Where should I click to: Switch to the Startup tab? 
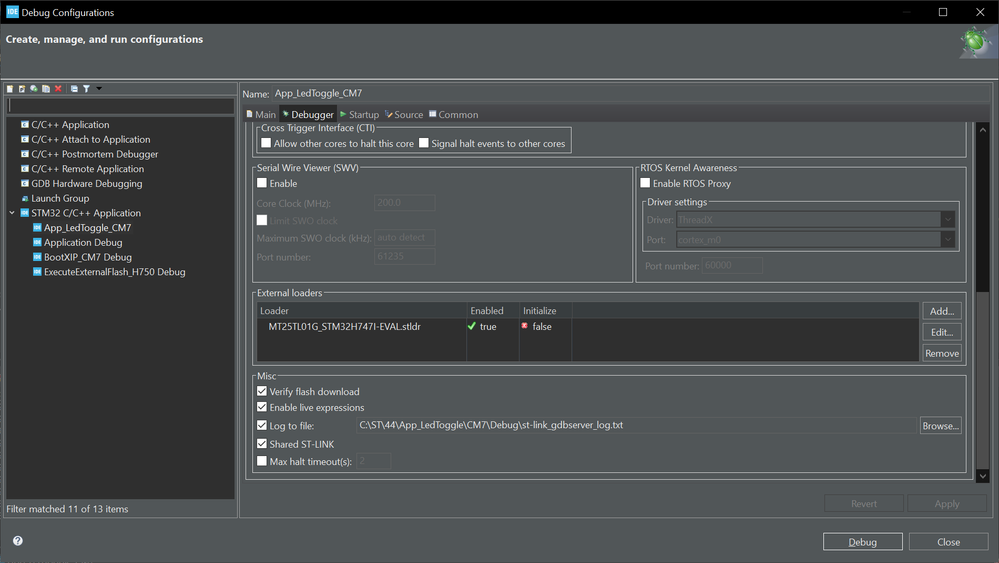click(x=359, y=115)
